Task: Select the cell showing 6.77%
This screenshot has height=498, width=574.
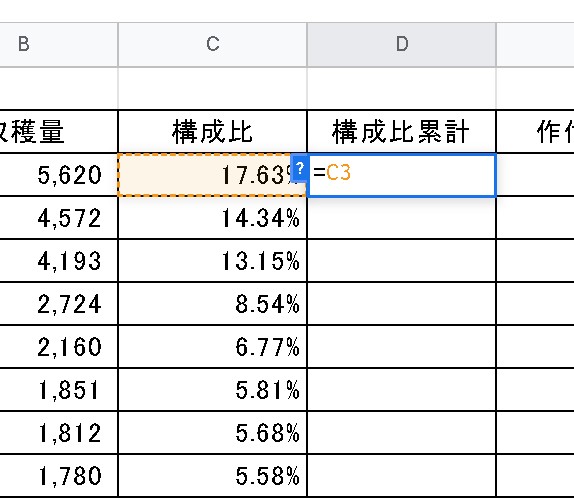Action: tap(212, 347)
